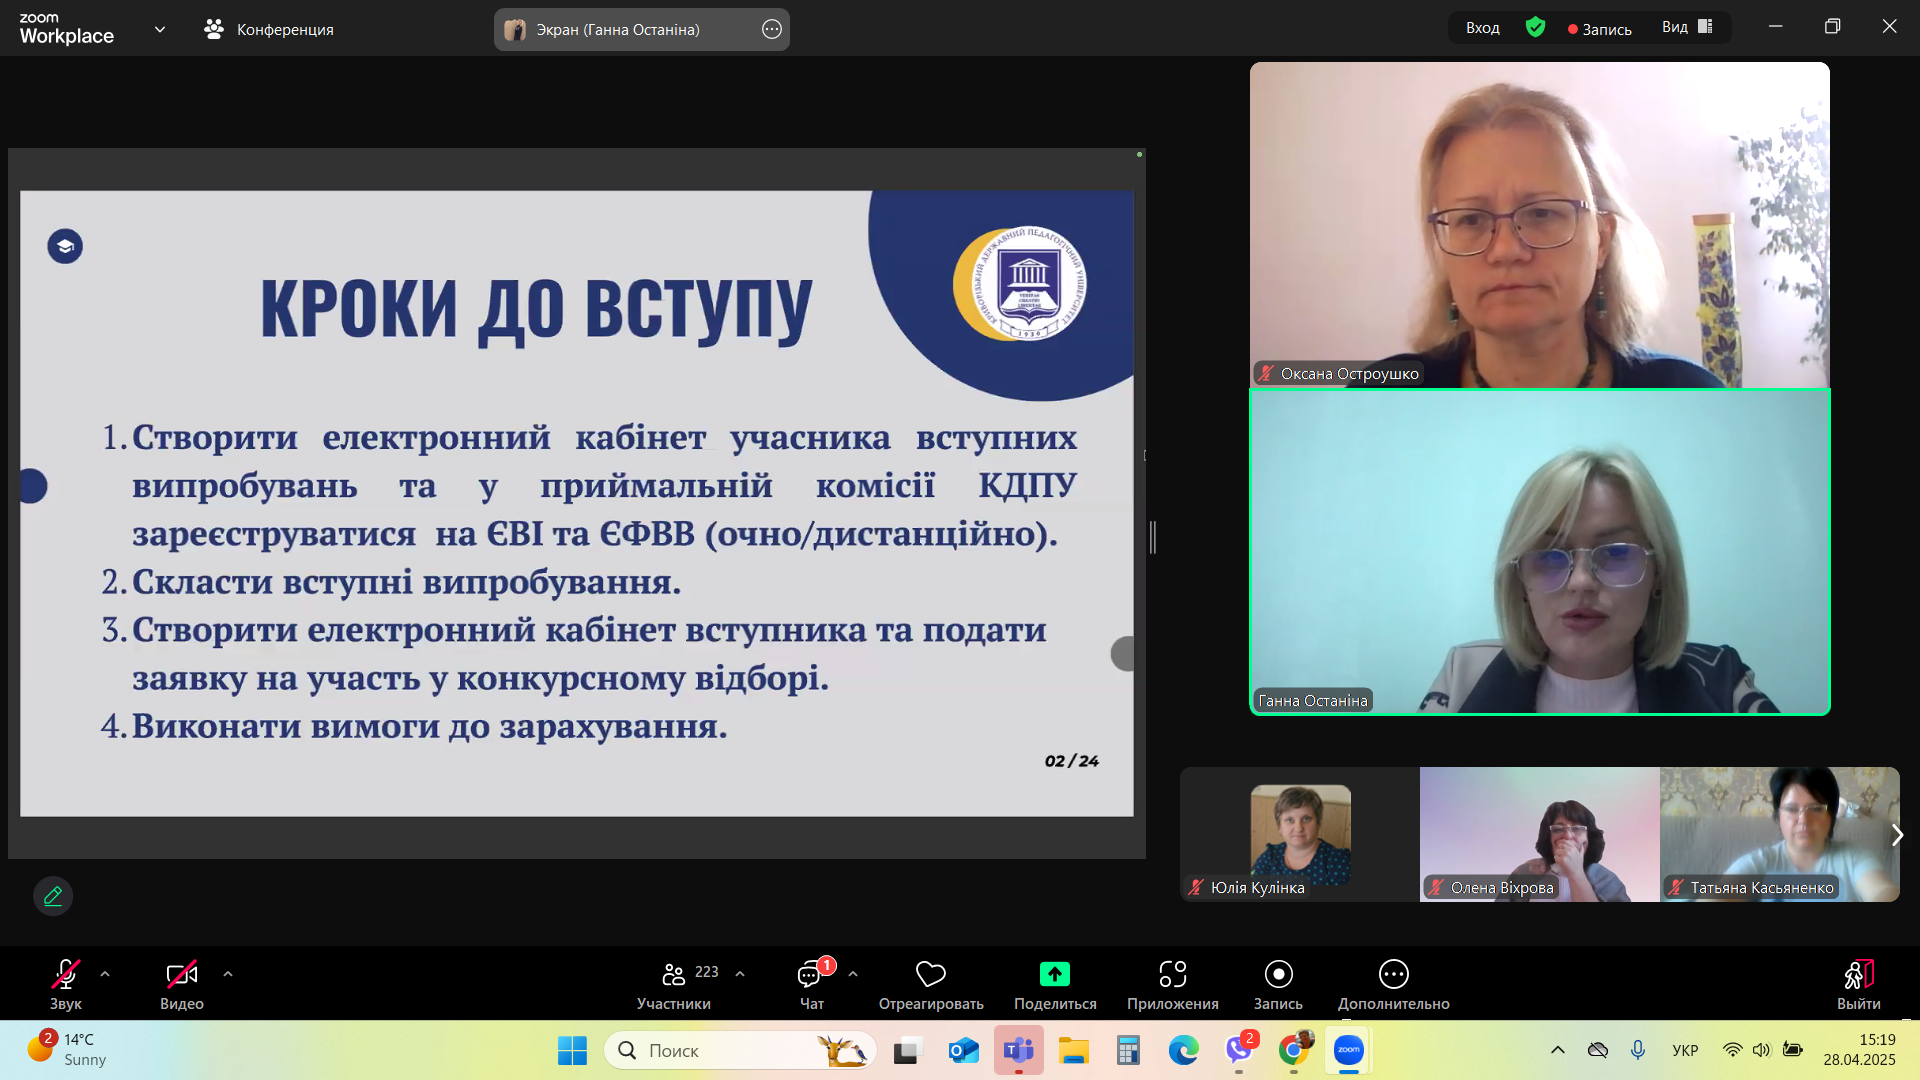This screenshot has width=1920, height=1080.
Task: Open the Chat panel
Action: click(810, 974)
